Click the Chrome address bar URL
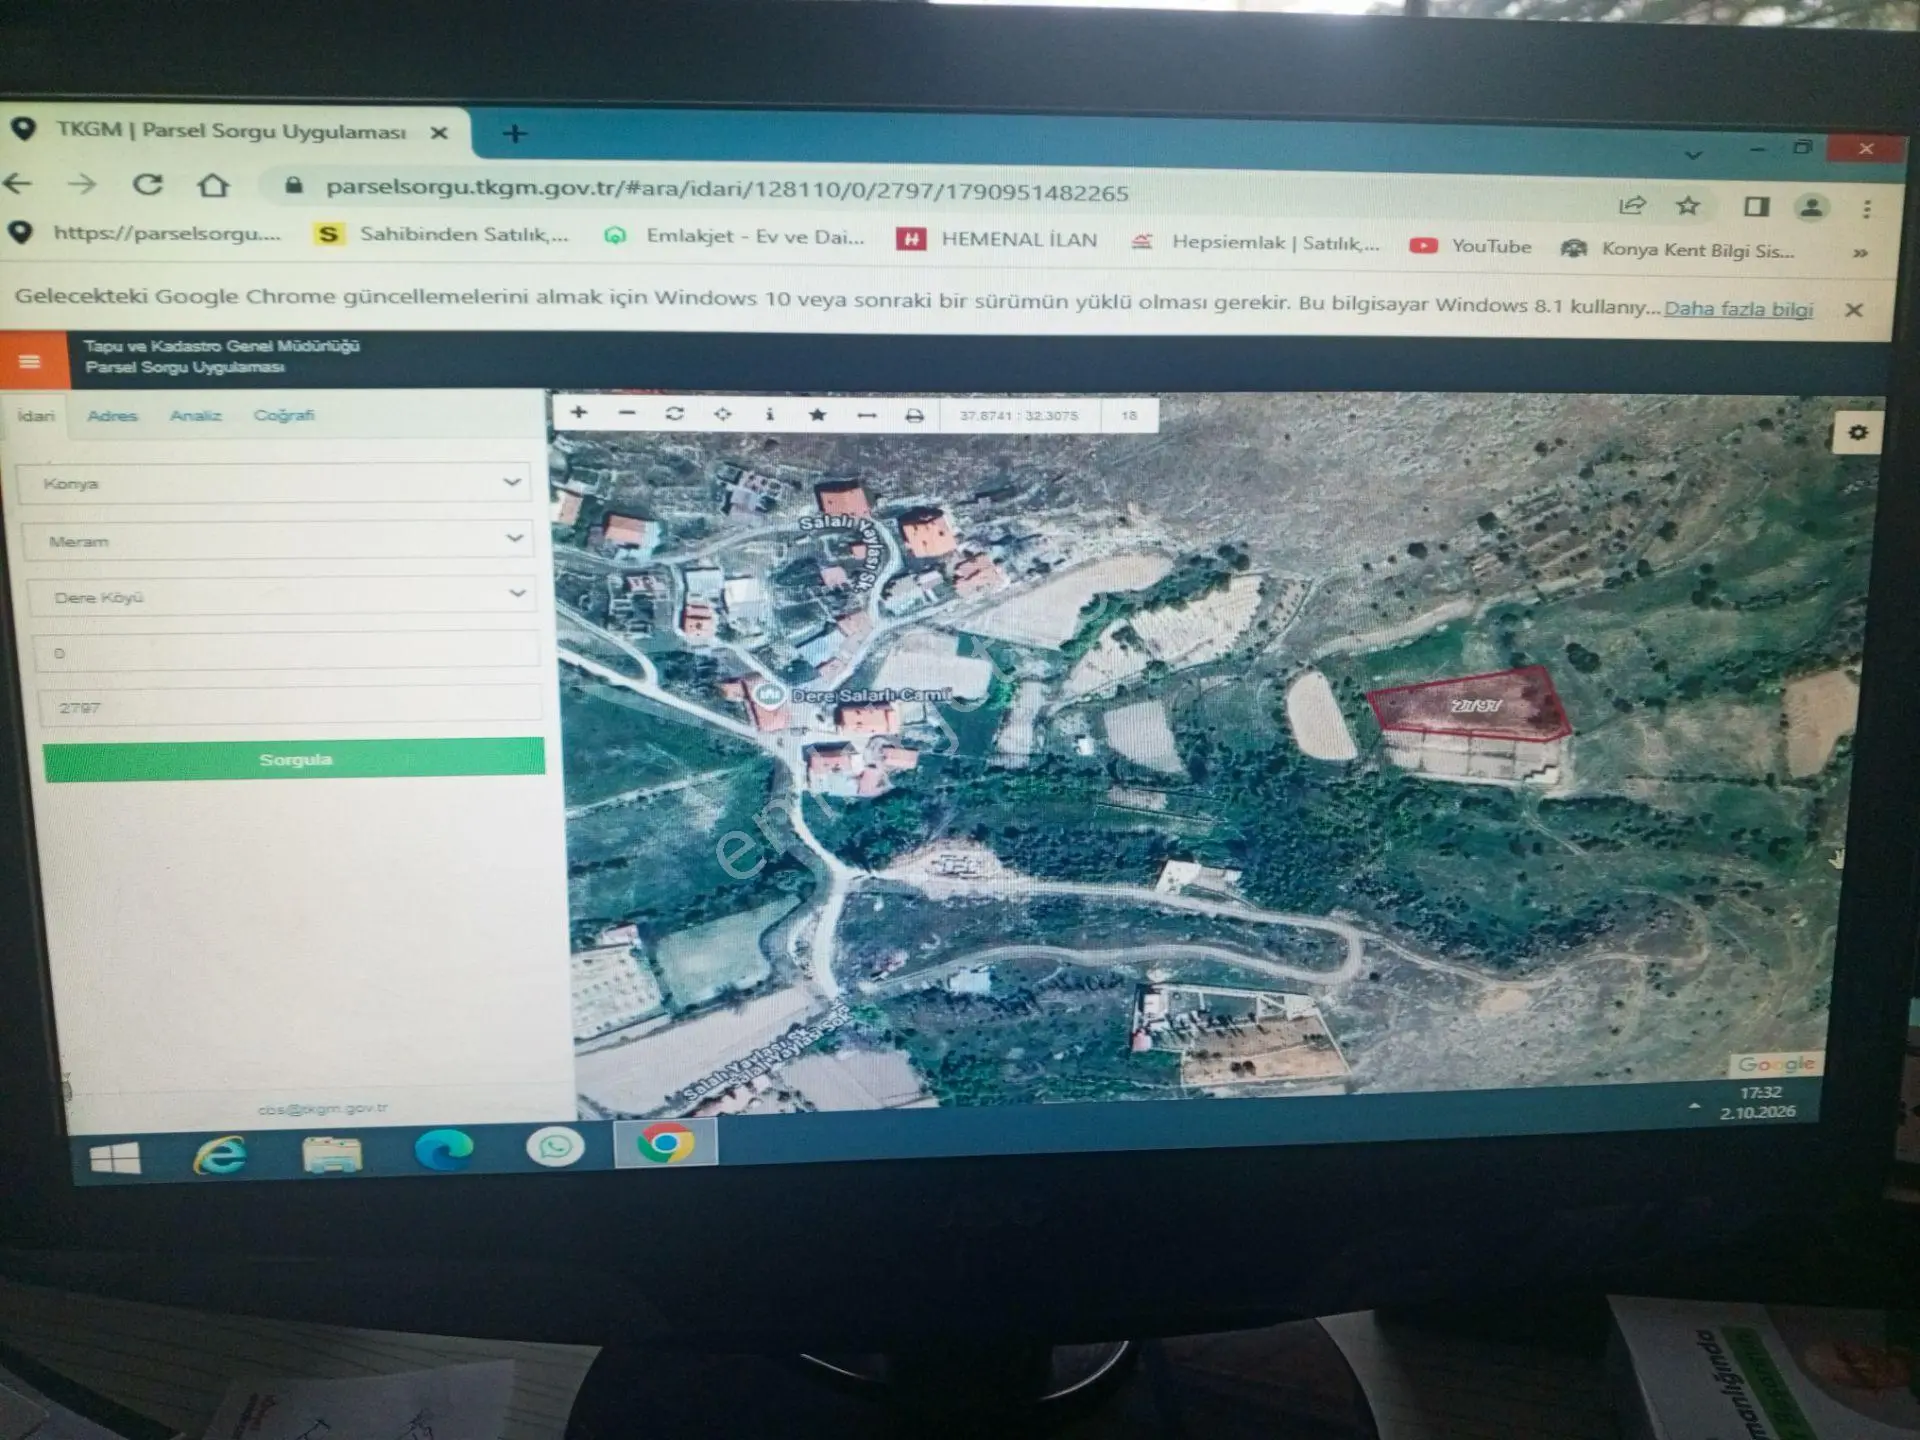The height and width of the screenshot is (1440, 1920). (727, 190)
